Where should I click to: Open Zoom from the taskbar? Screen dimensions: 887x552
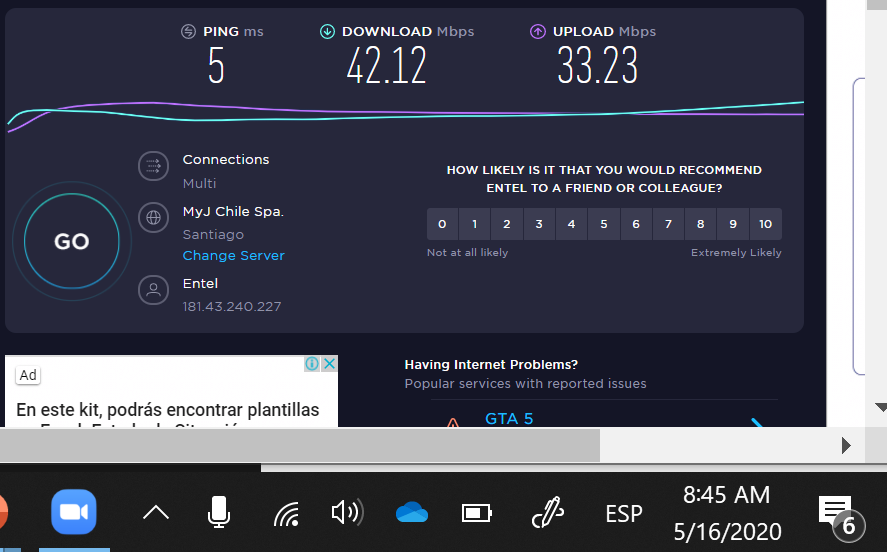point(74,512)
